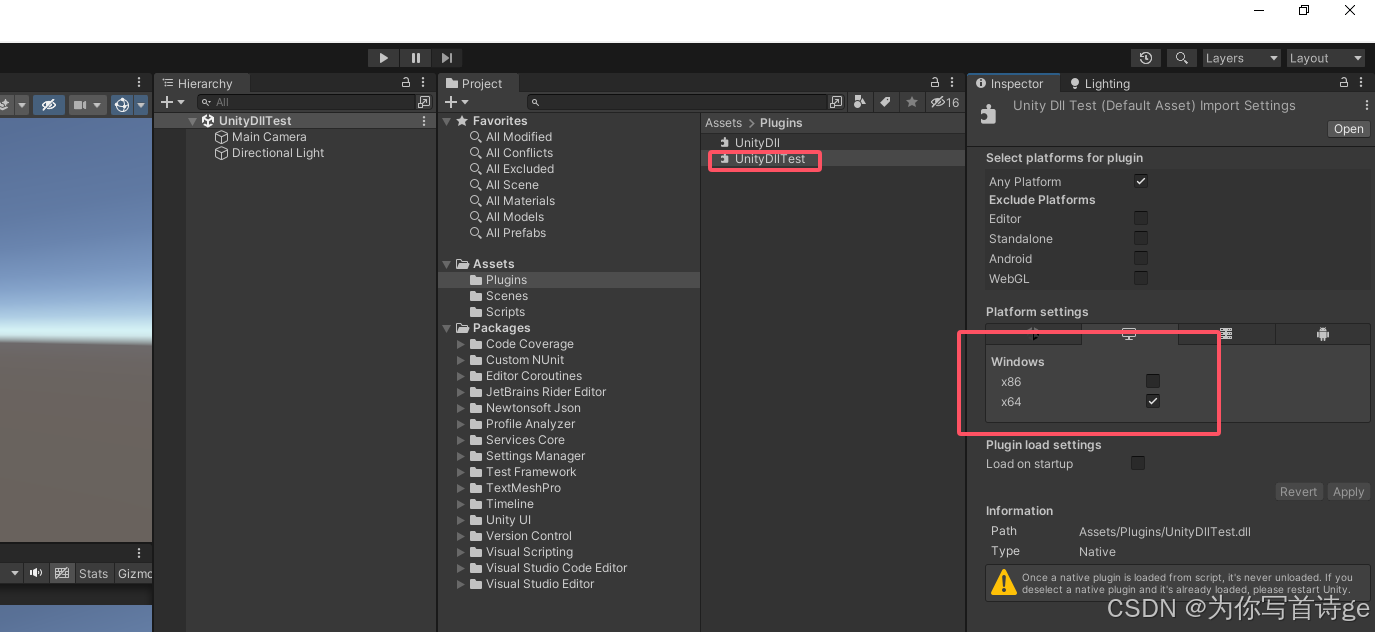This screenshot has width=1375, height=632.
Task: Select Directional Light in Hierarchy
Action: (278, 153)
